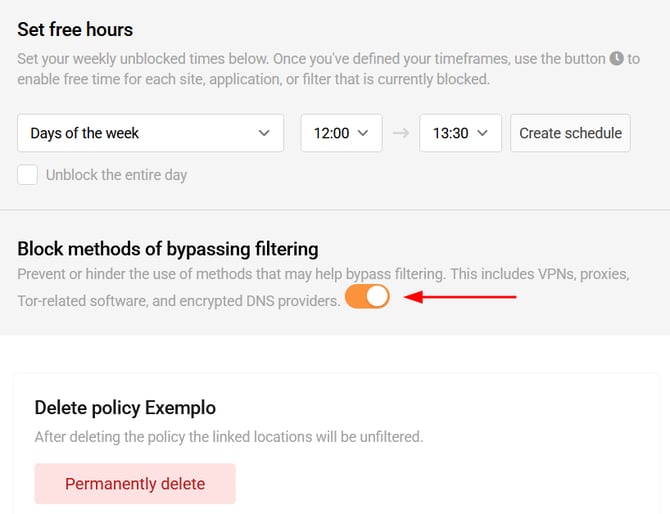The image size is (670, 514).
Task: Click the Permanently delete button
Action: 135,484
